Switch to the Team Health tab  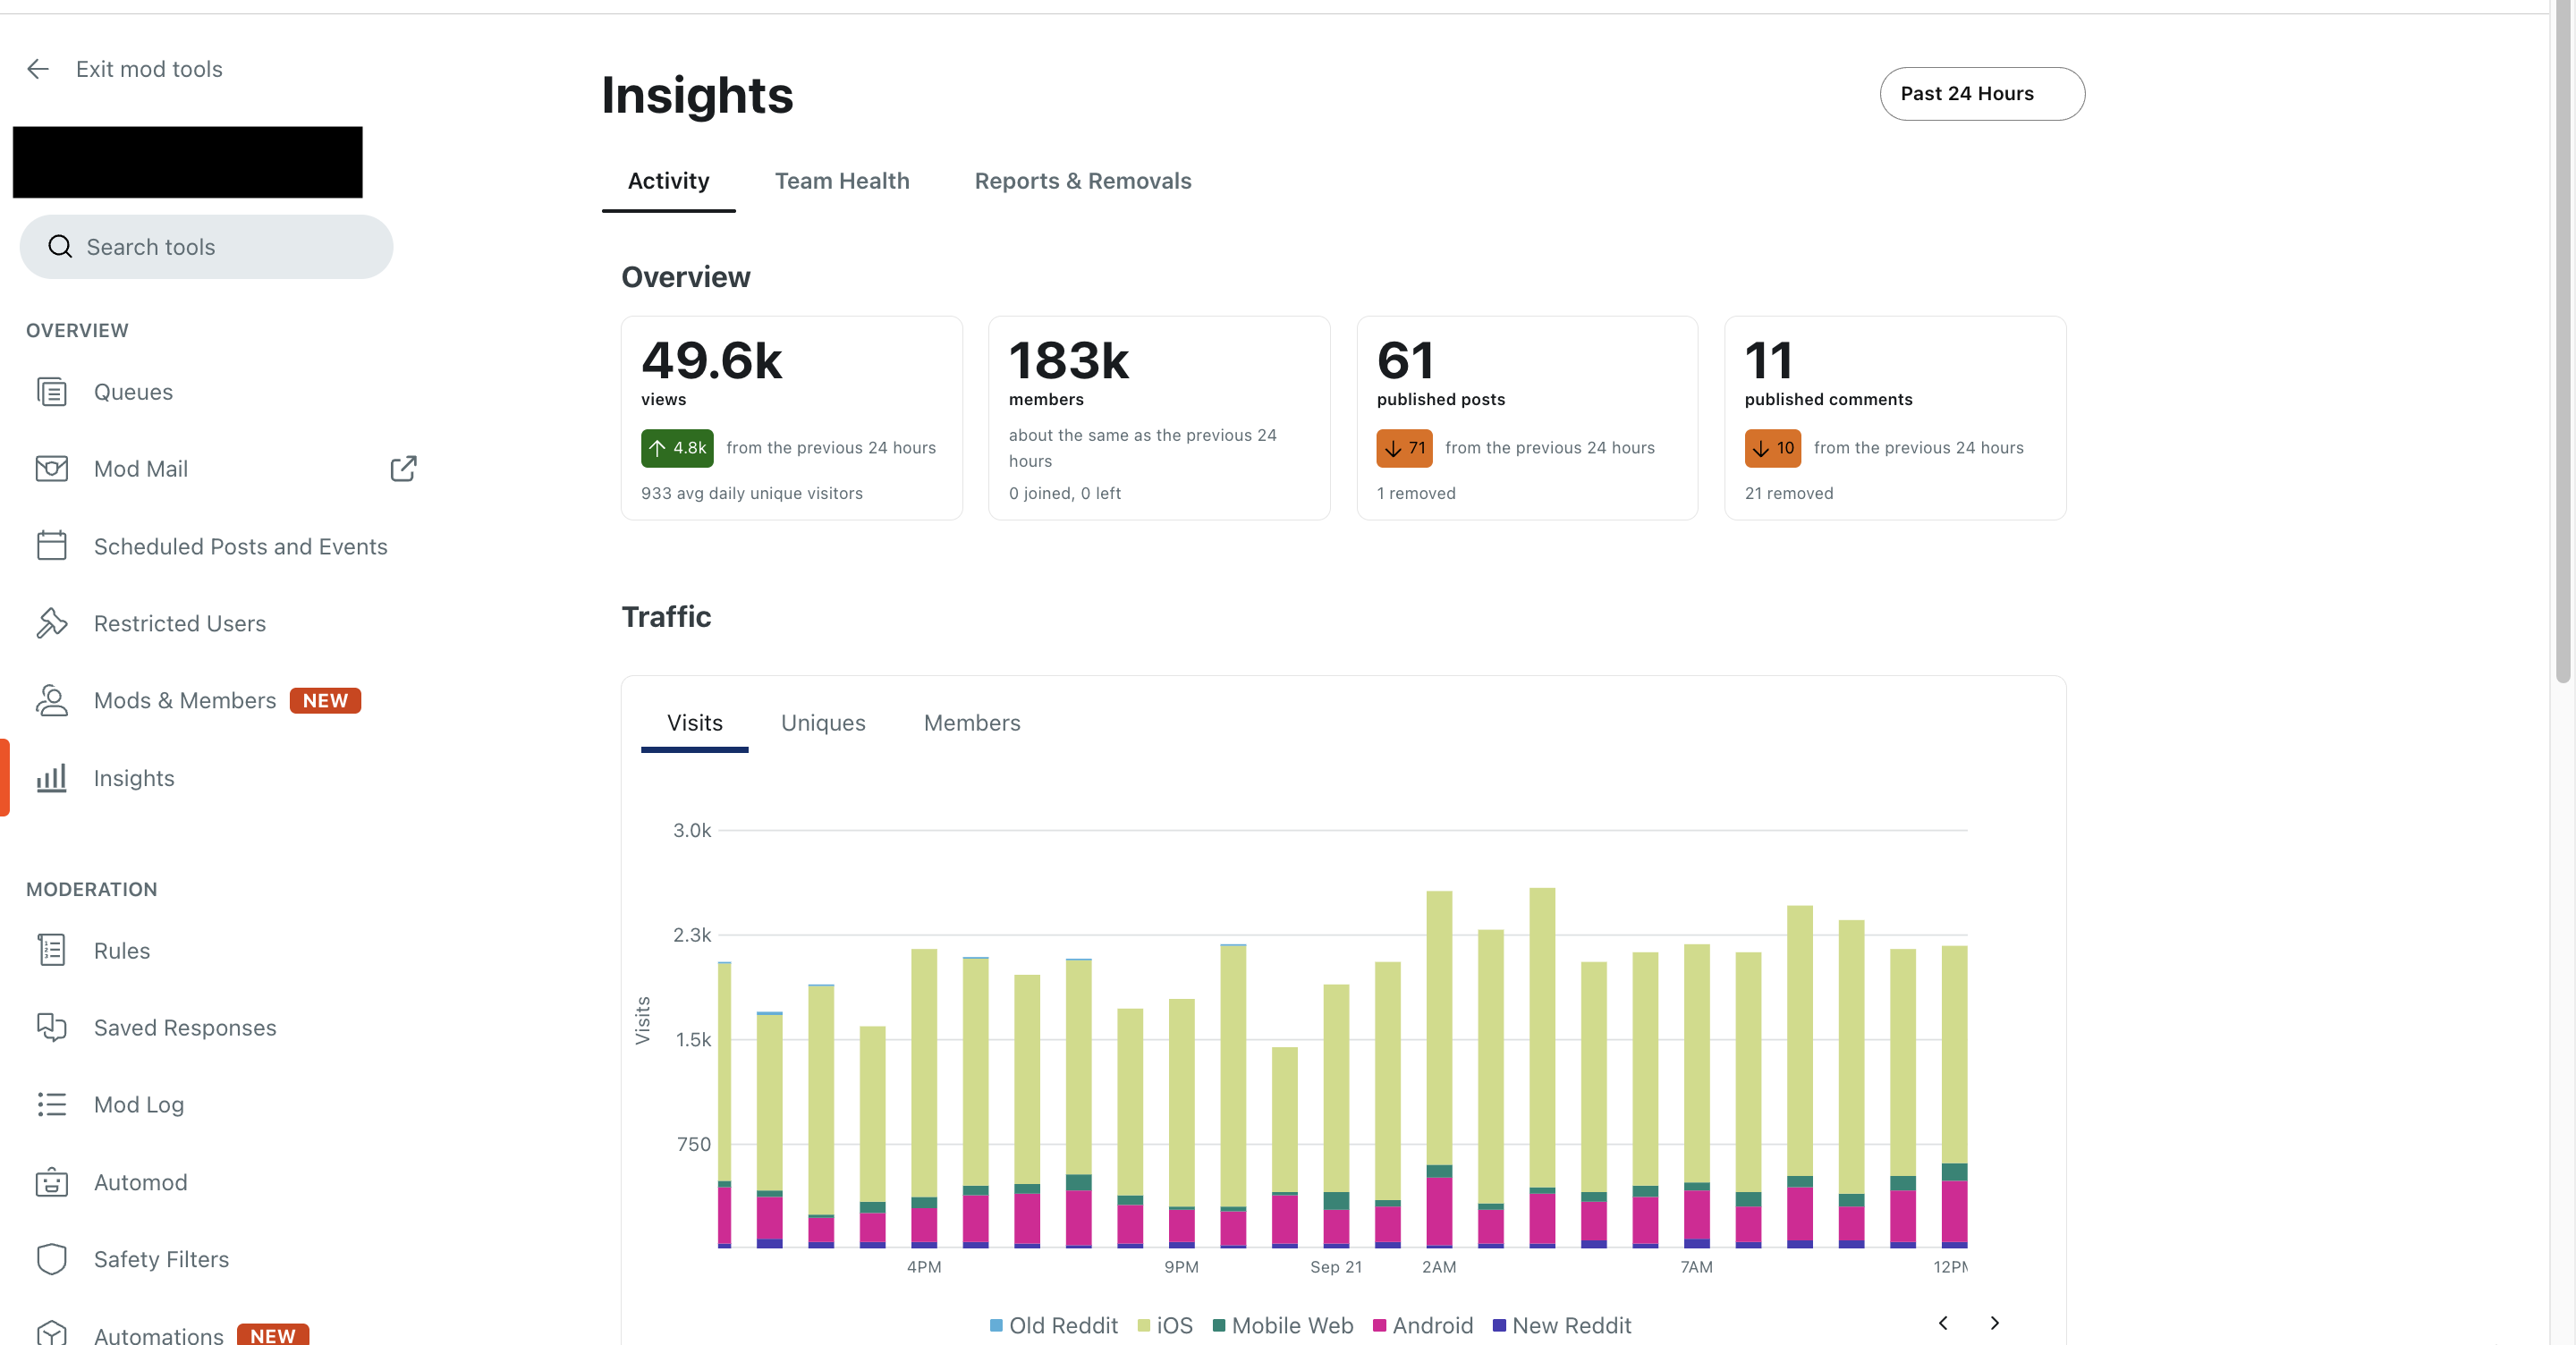click(x=841, y=181)
